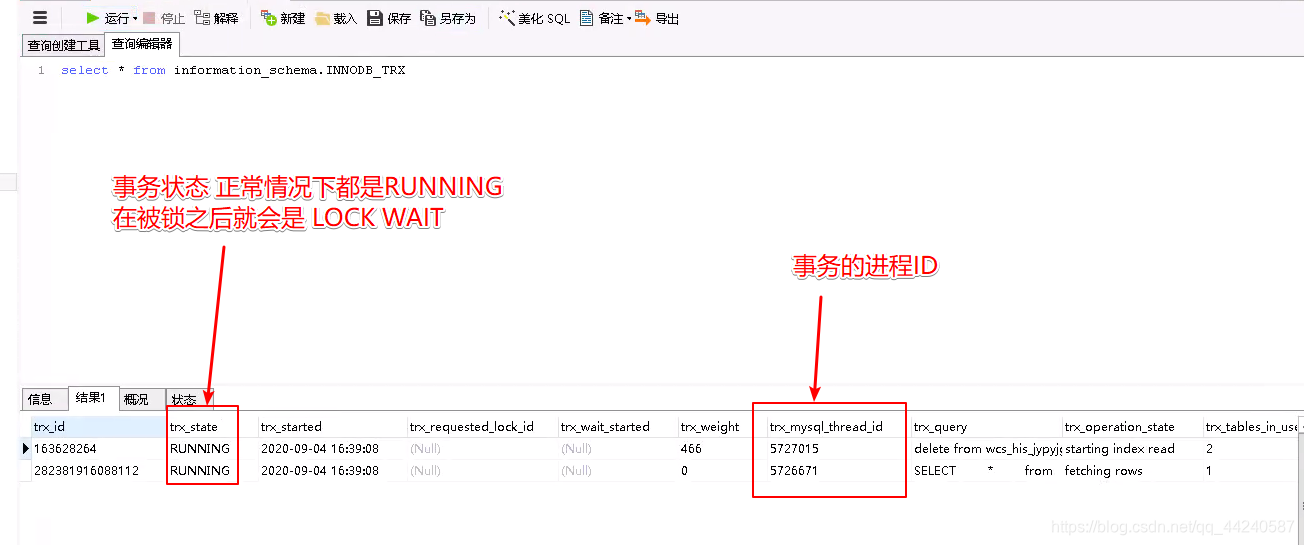The image size is (1304, 545).
Task: Select RUNNING cell in 163628264 row
Action: [211, 449]
